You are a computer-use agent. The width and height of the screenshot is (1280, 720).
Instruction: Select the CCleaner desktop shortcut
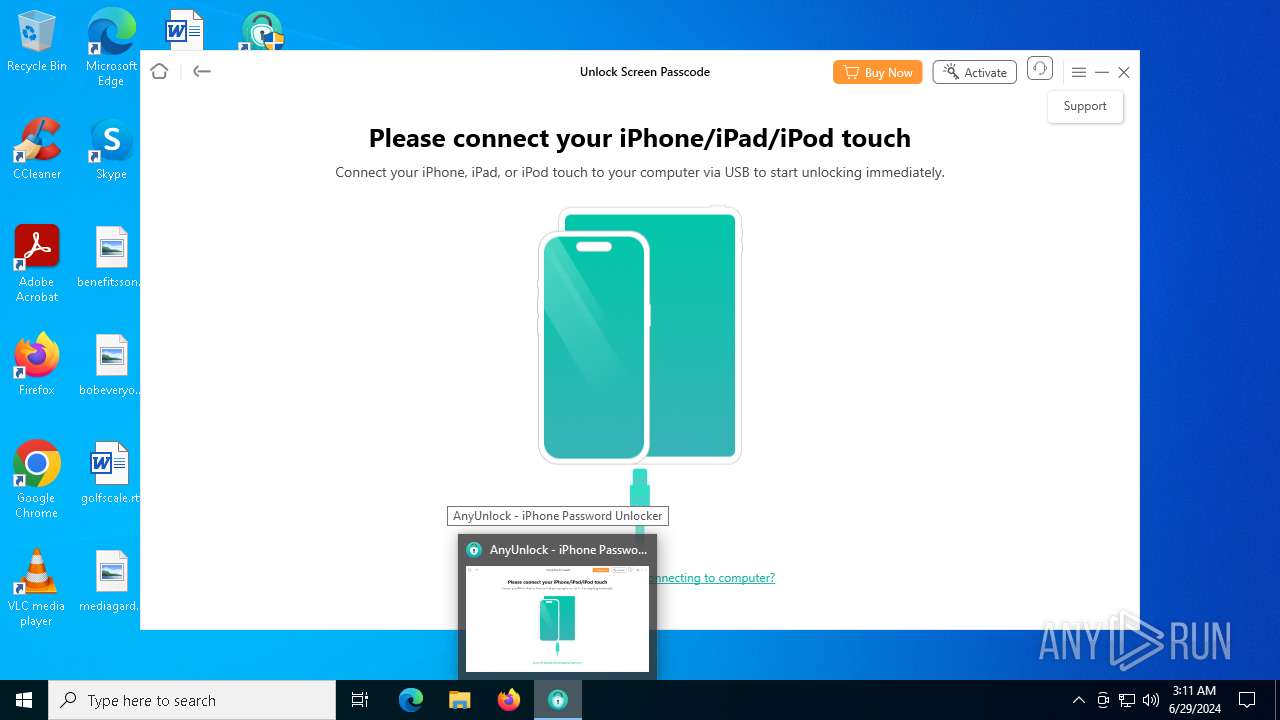tap(37, 149)
